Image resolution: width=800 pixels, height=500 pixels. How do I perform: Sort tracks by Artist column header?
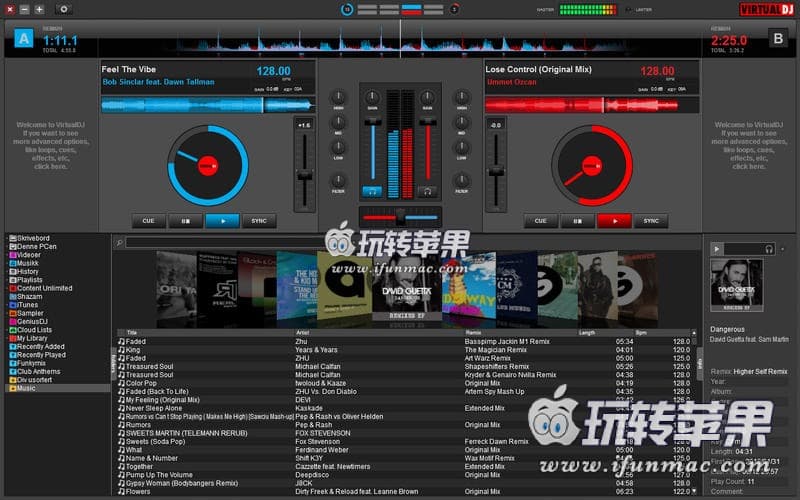(x=303, y=333)
